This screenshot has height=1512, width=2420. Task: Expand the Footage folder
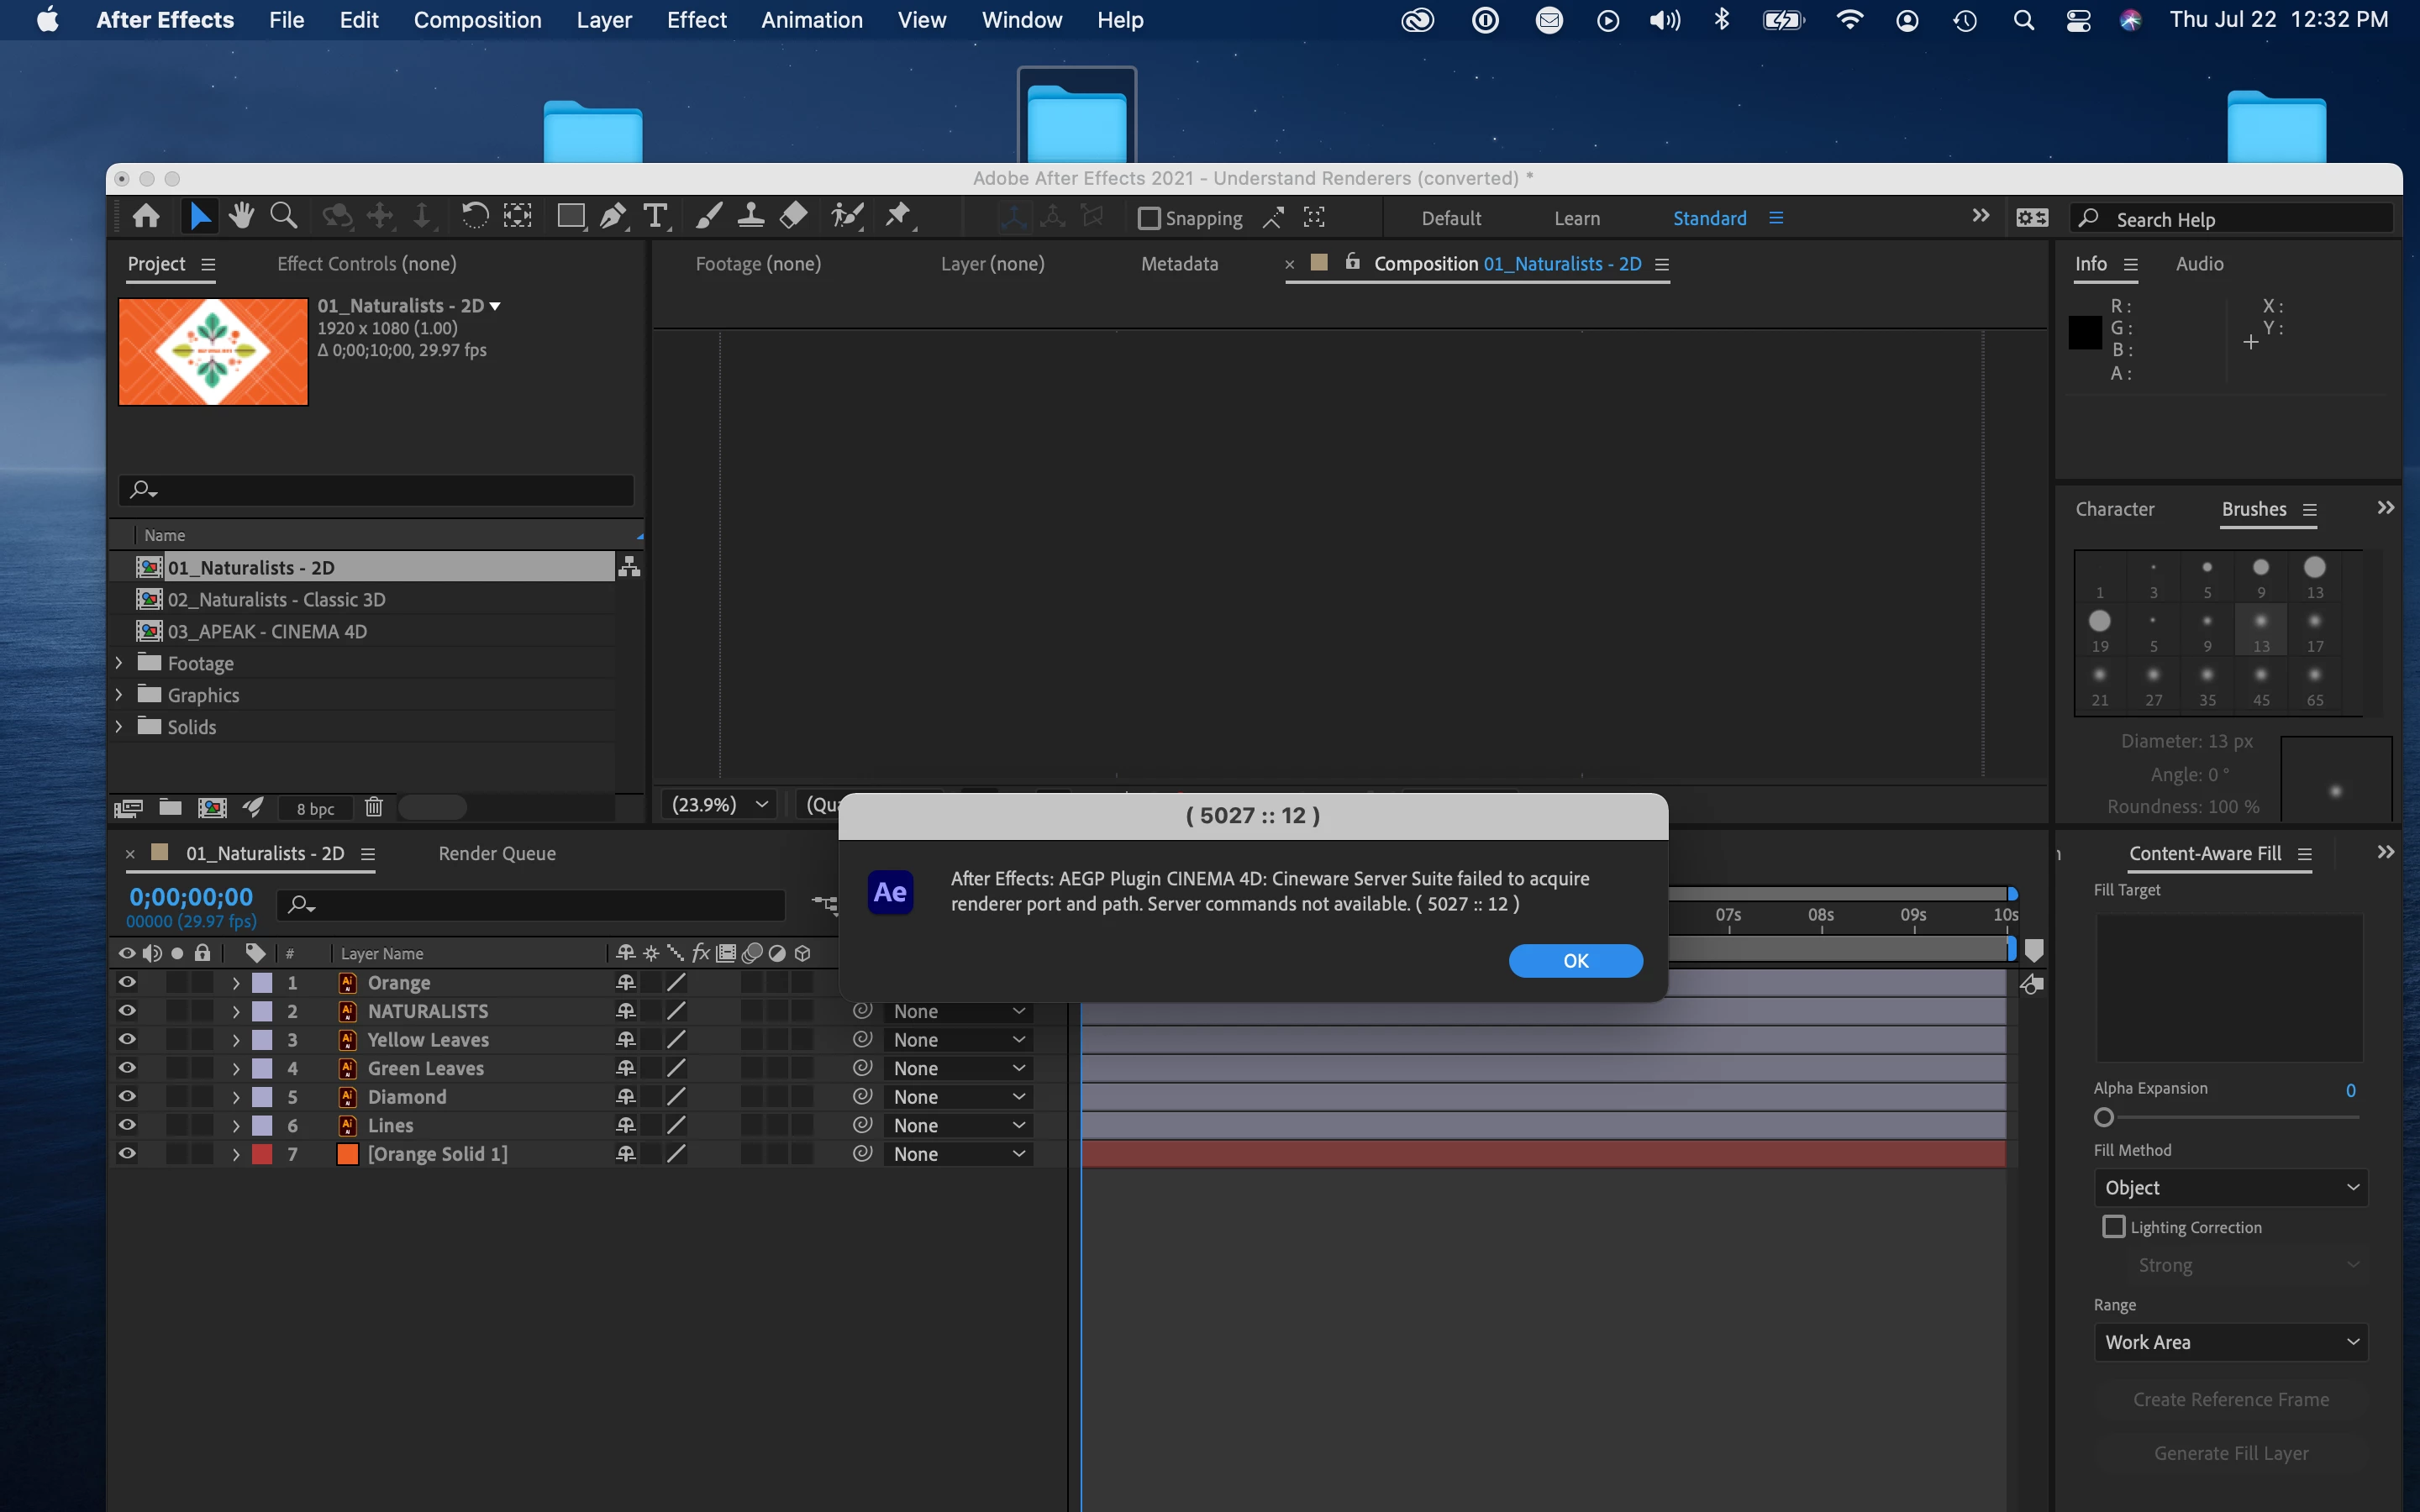pos(119,663)
